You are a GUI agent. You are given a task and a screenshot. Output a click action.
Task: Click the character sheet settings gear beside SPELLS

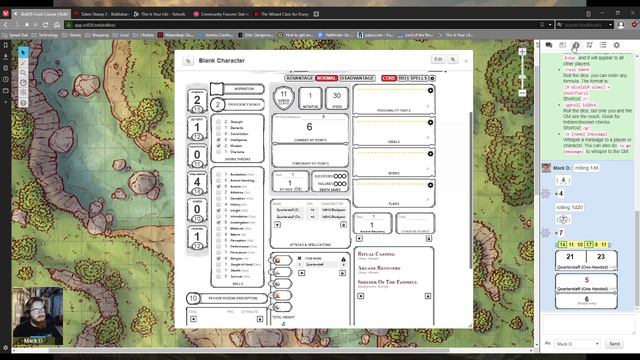pyautogui.click(x=432, y=78)
